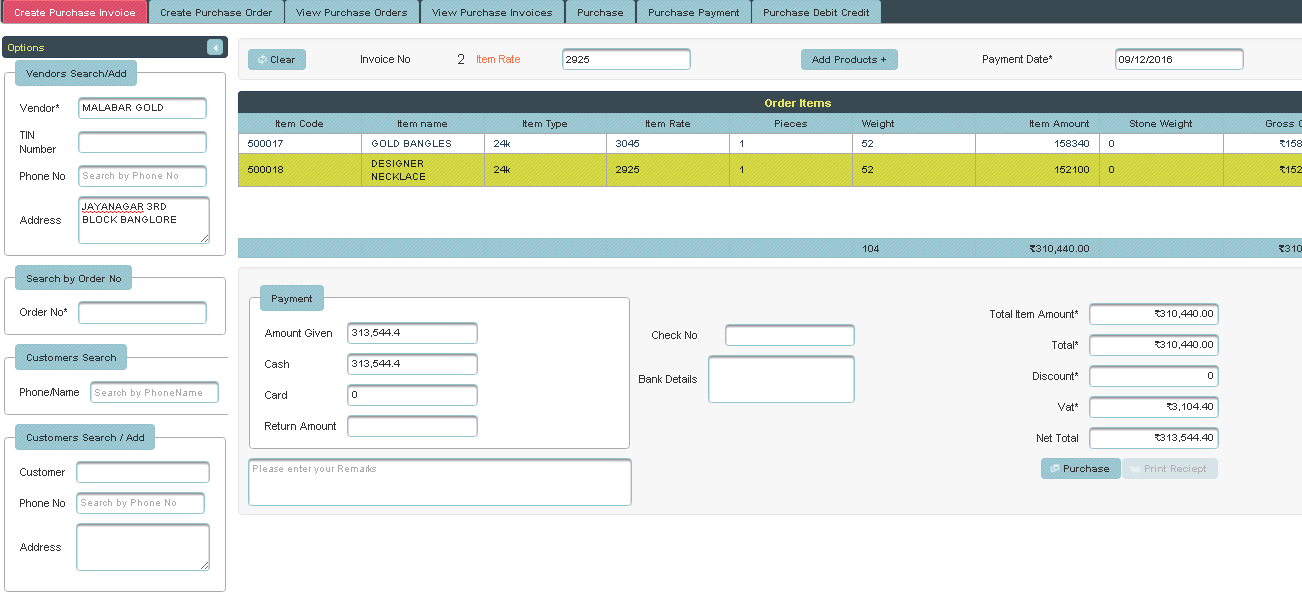Click the Payment Date field

[1178, 60]
